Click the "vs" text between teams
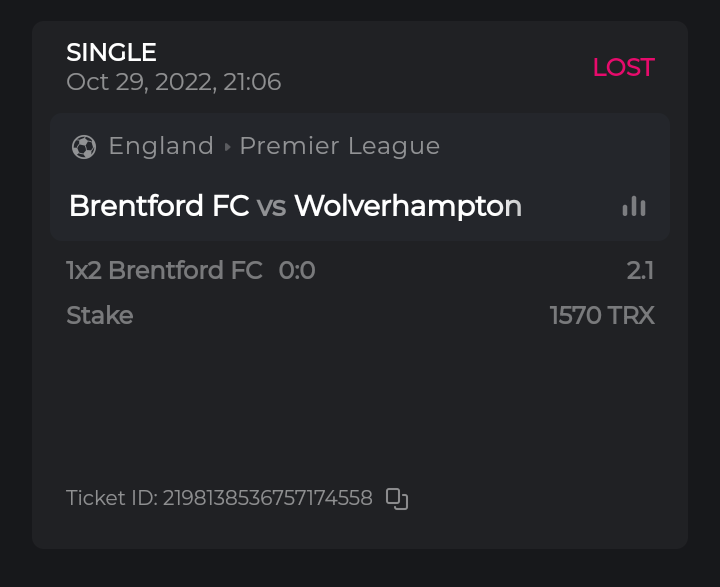This screenshot has width=720, height=587. [x=271, y=207]
